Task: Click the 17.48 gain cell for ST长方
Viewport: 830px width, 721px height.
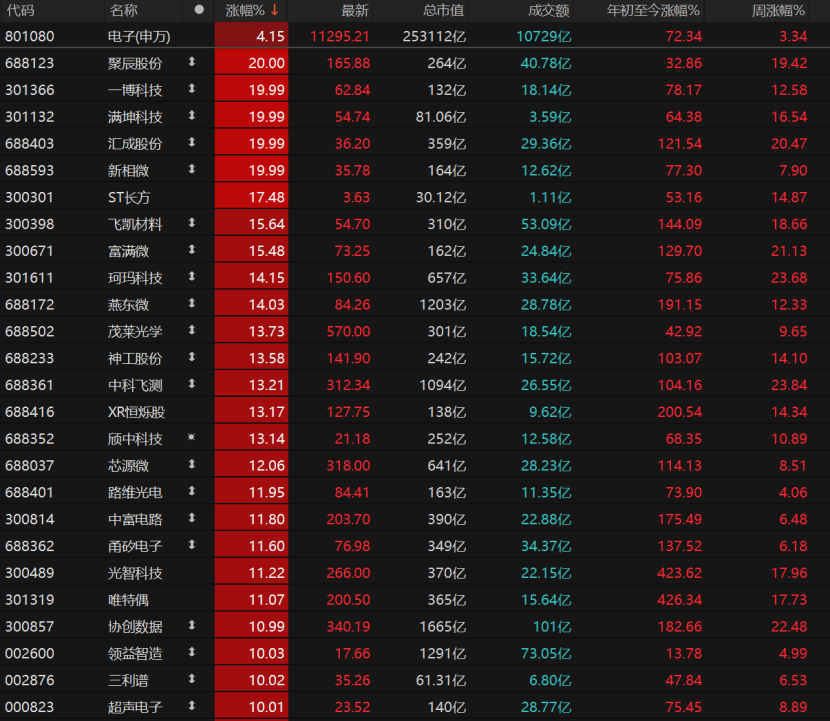Action: click(x=251, y=197)
